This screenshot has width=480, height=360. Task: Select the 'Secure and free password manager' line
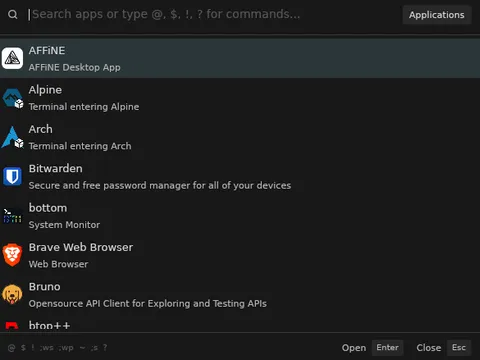click(x=160, y=185)
